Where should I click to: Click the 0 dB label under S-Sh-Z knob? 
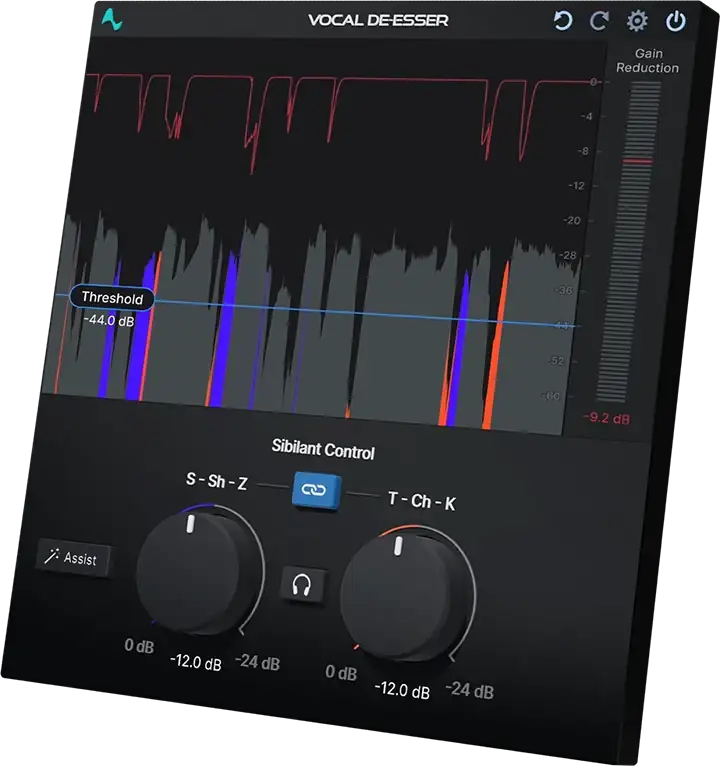139,646
